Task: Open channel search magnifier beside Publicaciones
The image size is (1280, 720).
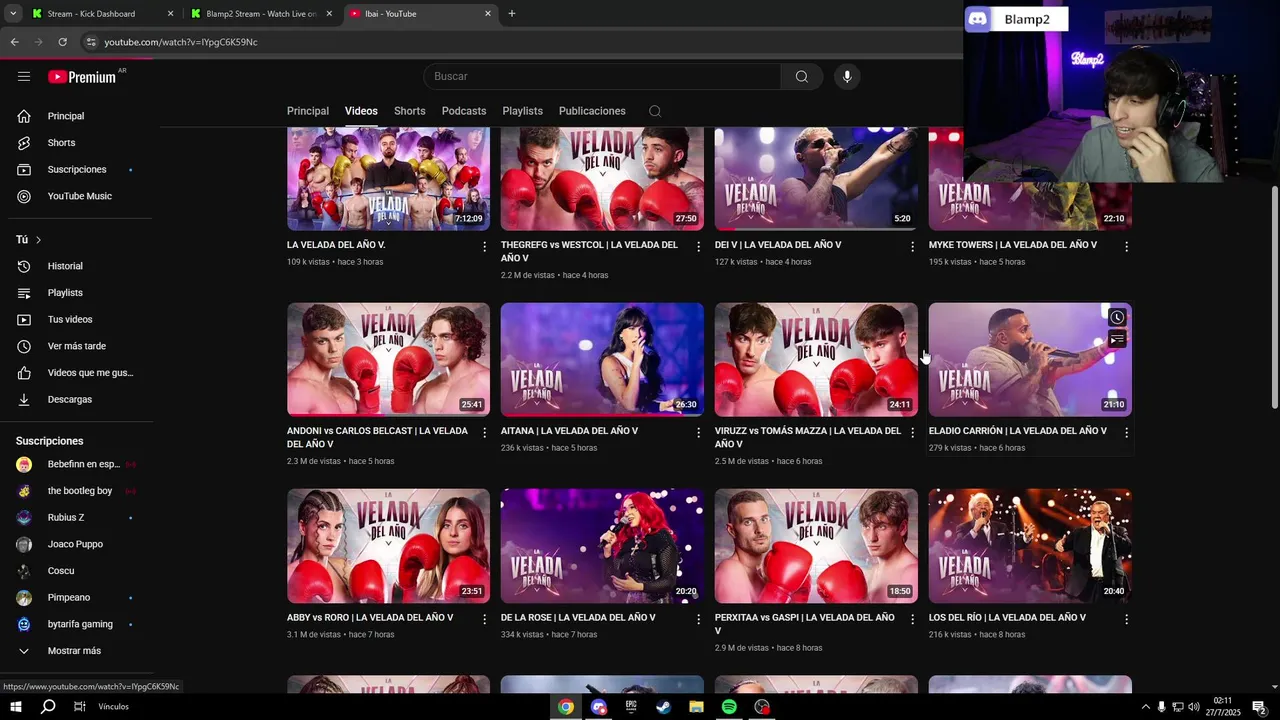Action: pyautogui.click(x=655, y=111)
